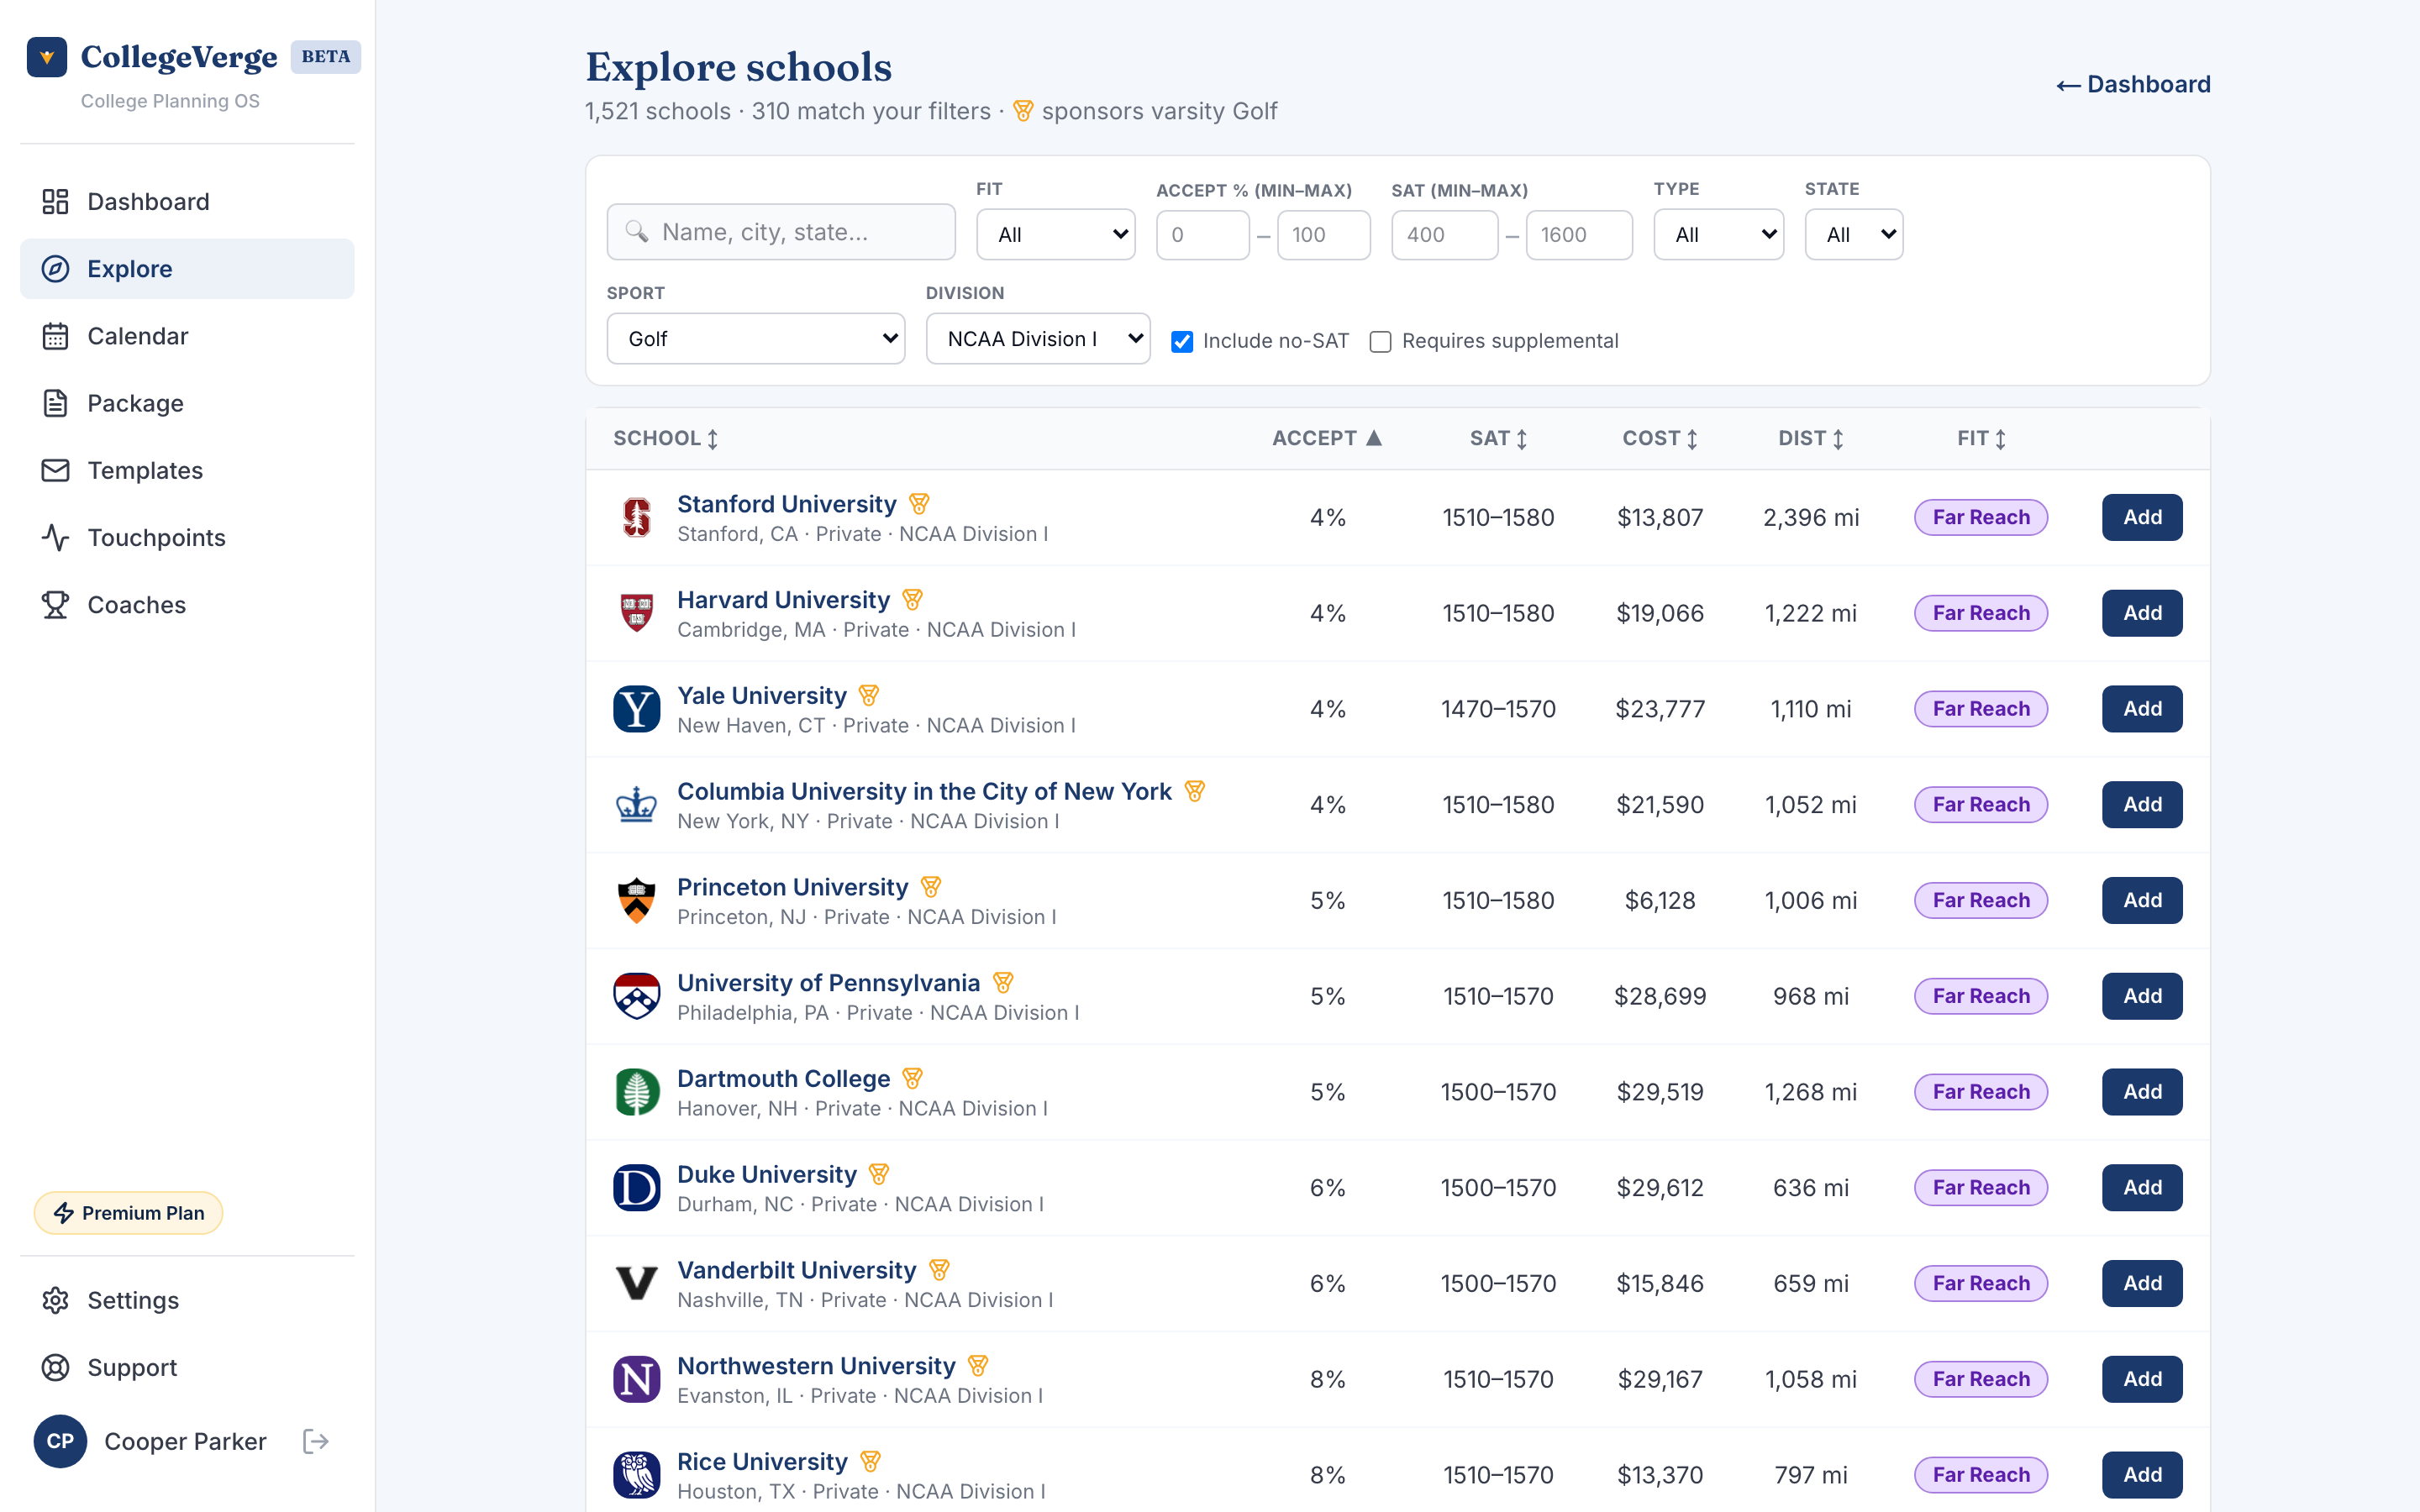Viewport: 2420px width, 1512px height.
Task: Sort table by Dist column
Action: tap(1811, 438)
